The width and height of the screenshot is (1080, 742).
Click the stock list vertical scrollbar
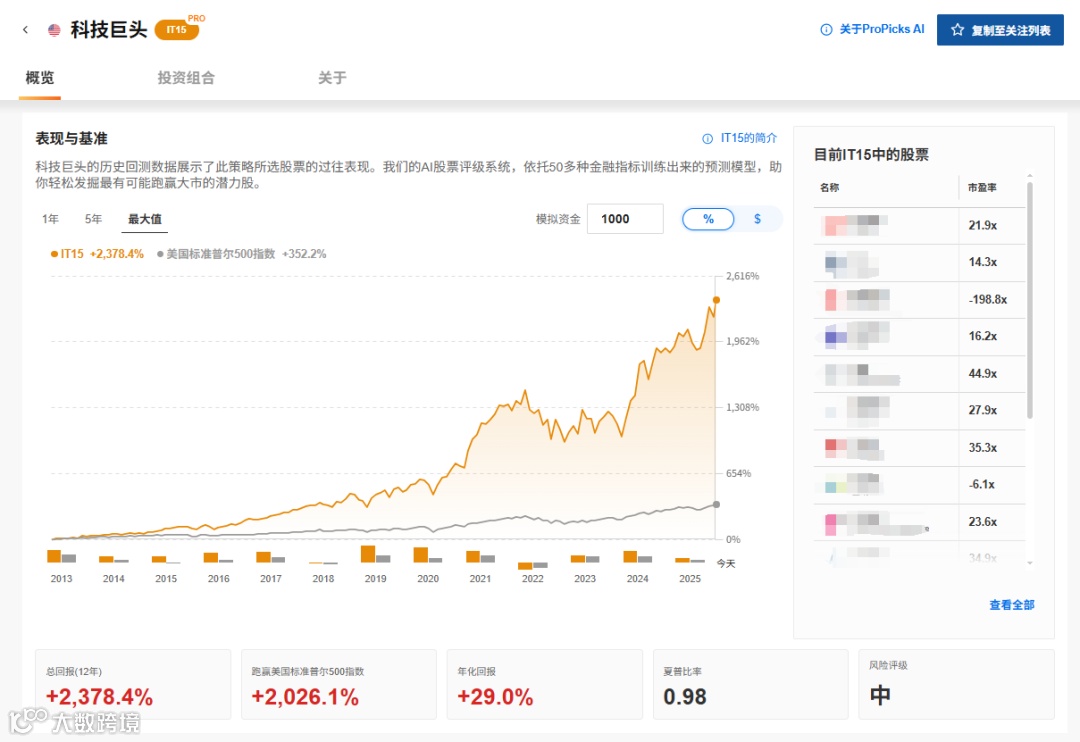pos(1030,300)
